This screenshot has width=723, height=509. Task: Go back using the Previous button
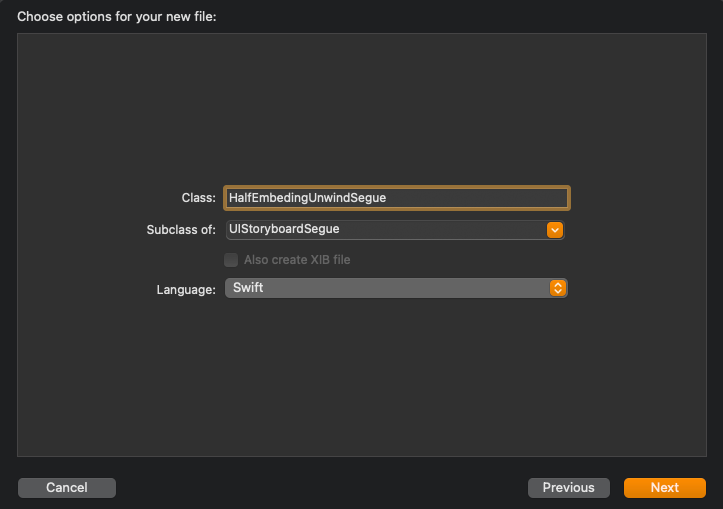tap(569, 487)
